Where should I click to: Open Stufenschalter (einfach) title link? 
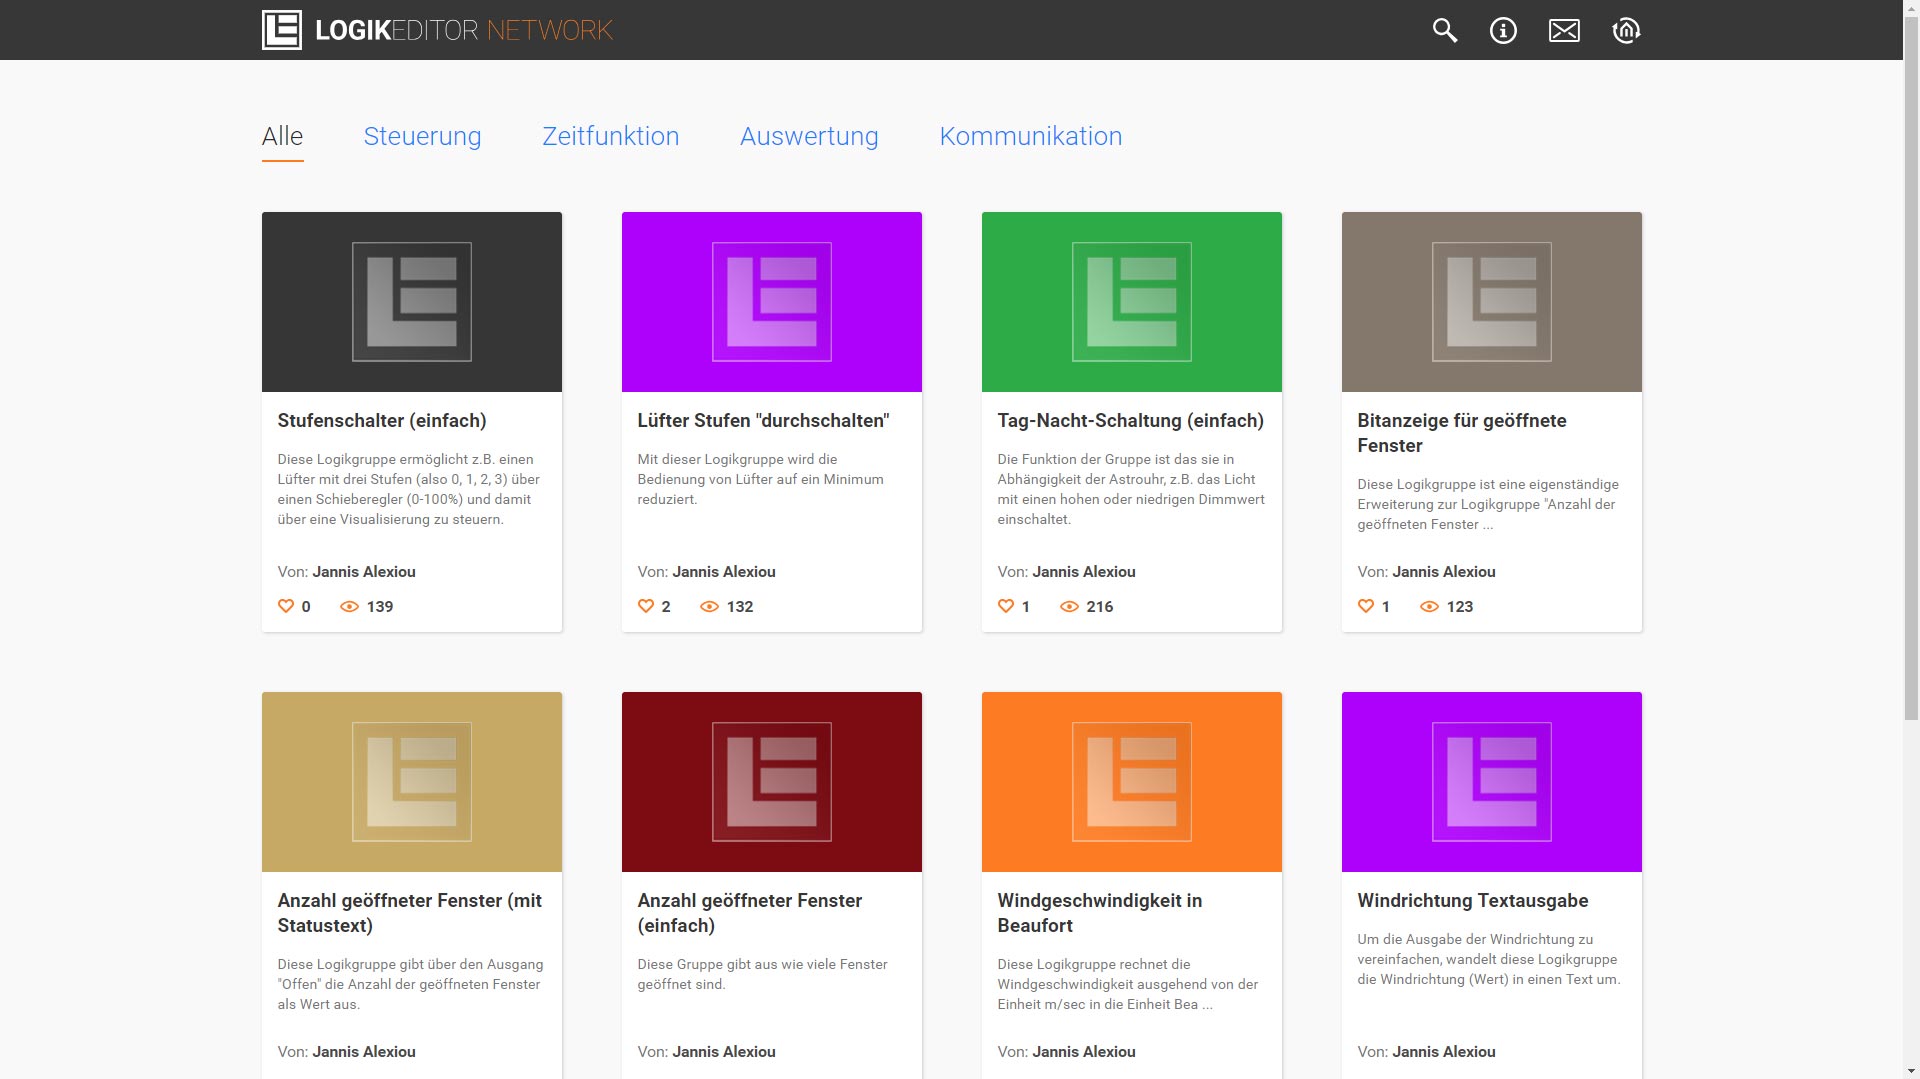(x=382, y=421)
